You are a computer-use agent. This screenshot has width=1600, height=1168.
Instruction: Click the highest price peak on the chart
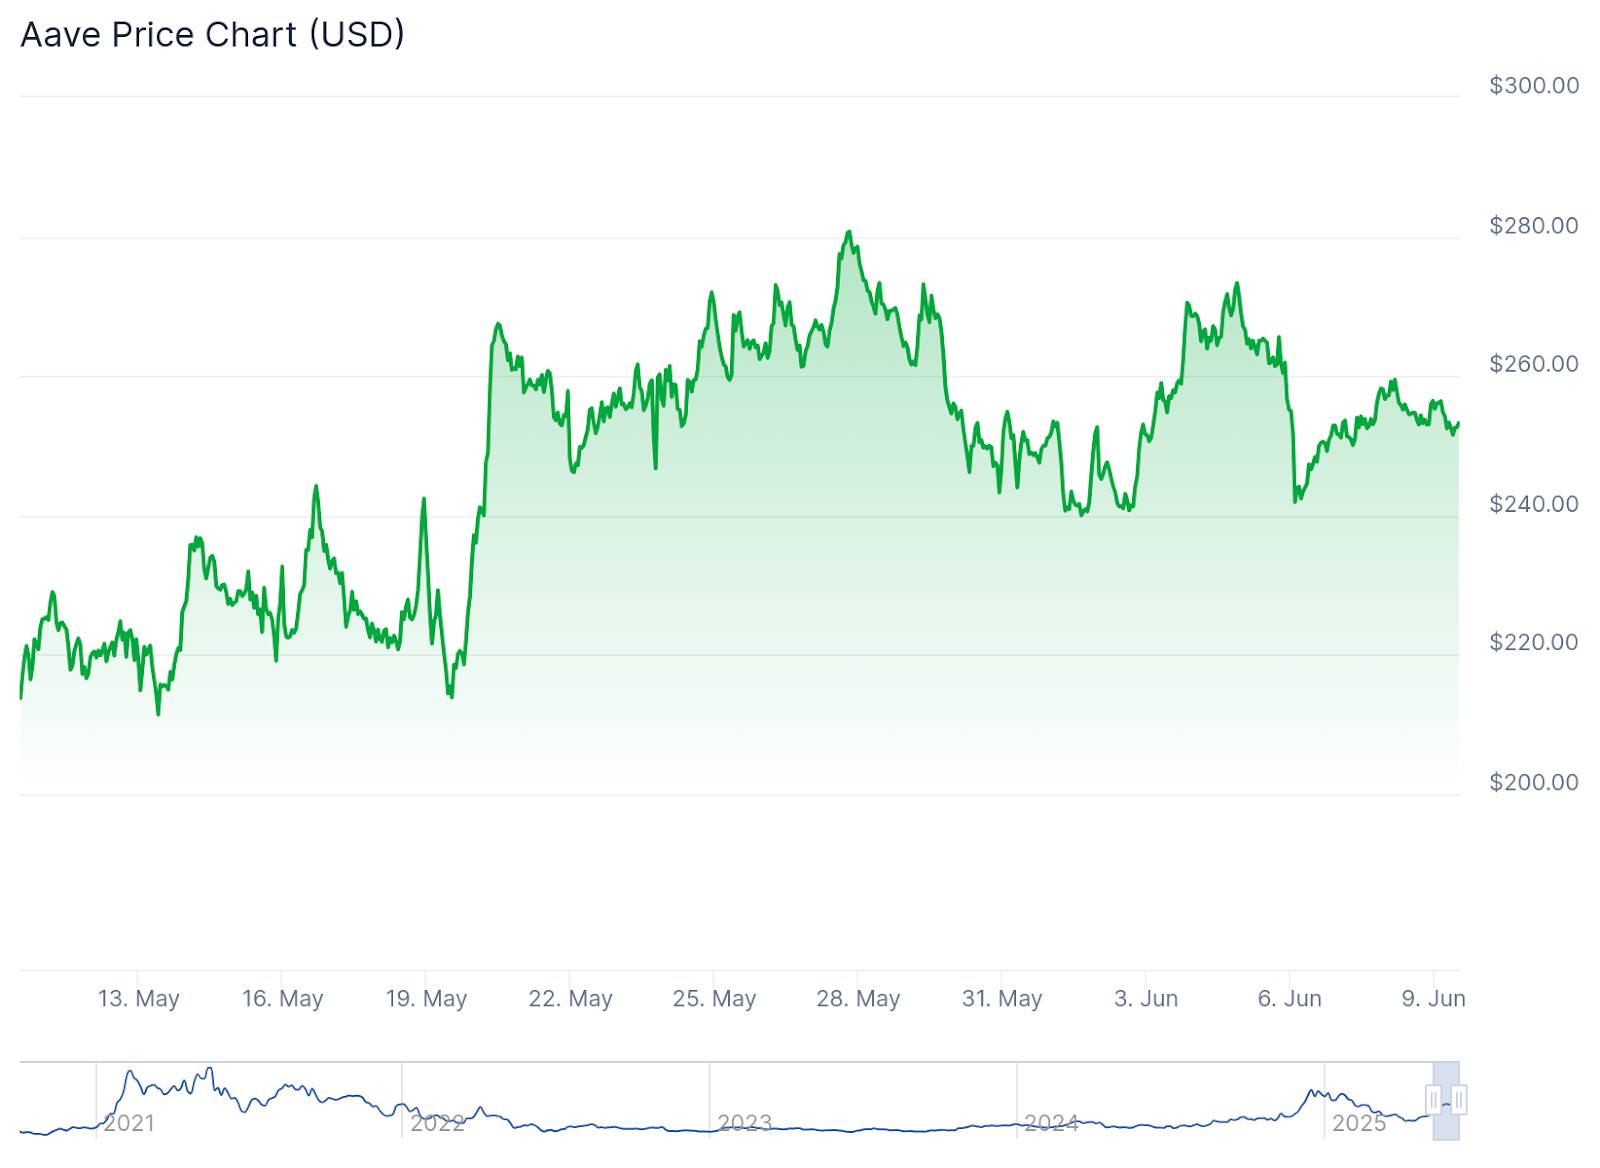click(849, 232)
